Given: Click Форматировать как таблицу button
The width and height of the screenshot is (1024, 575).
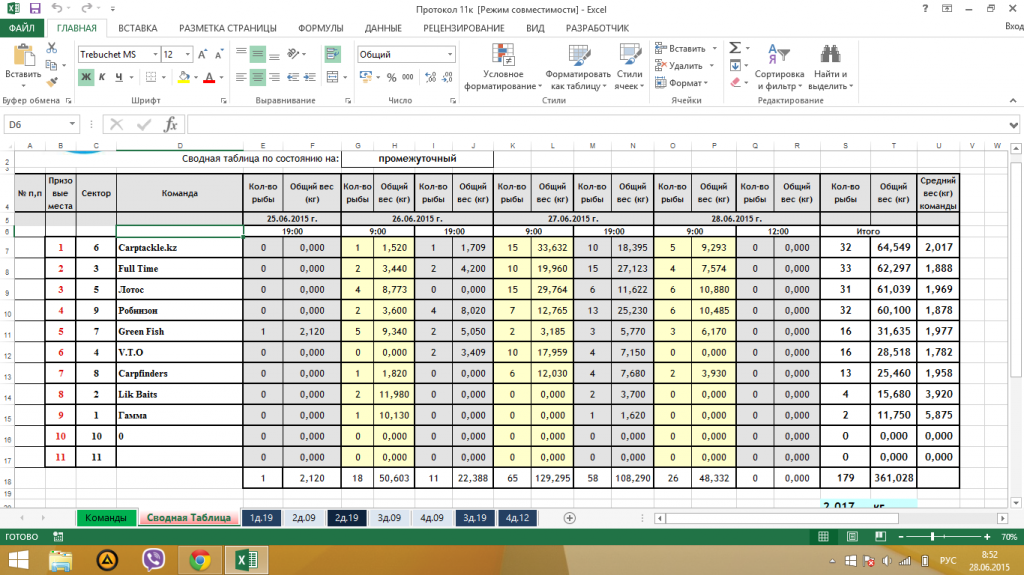Looking at the screenshot, I should (x=577, y=66).
